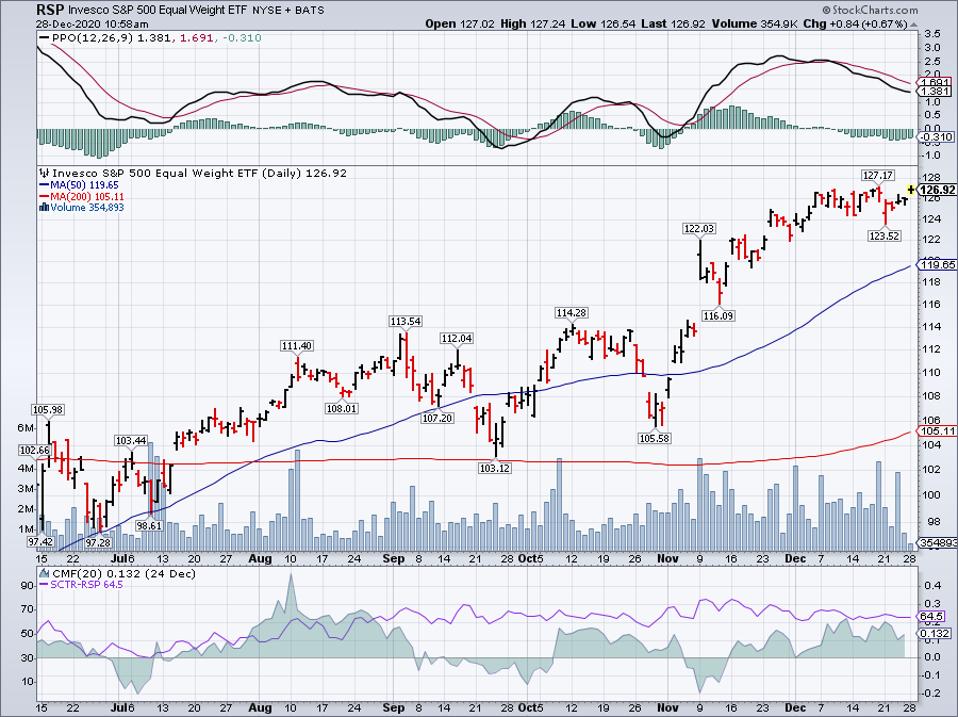The image size is (958, 717).
Task: Click the 98.61 price label
Action: tap(149, 525)
